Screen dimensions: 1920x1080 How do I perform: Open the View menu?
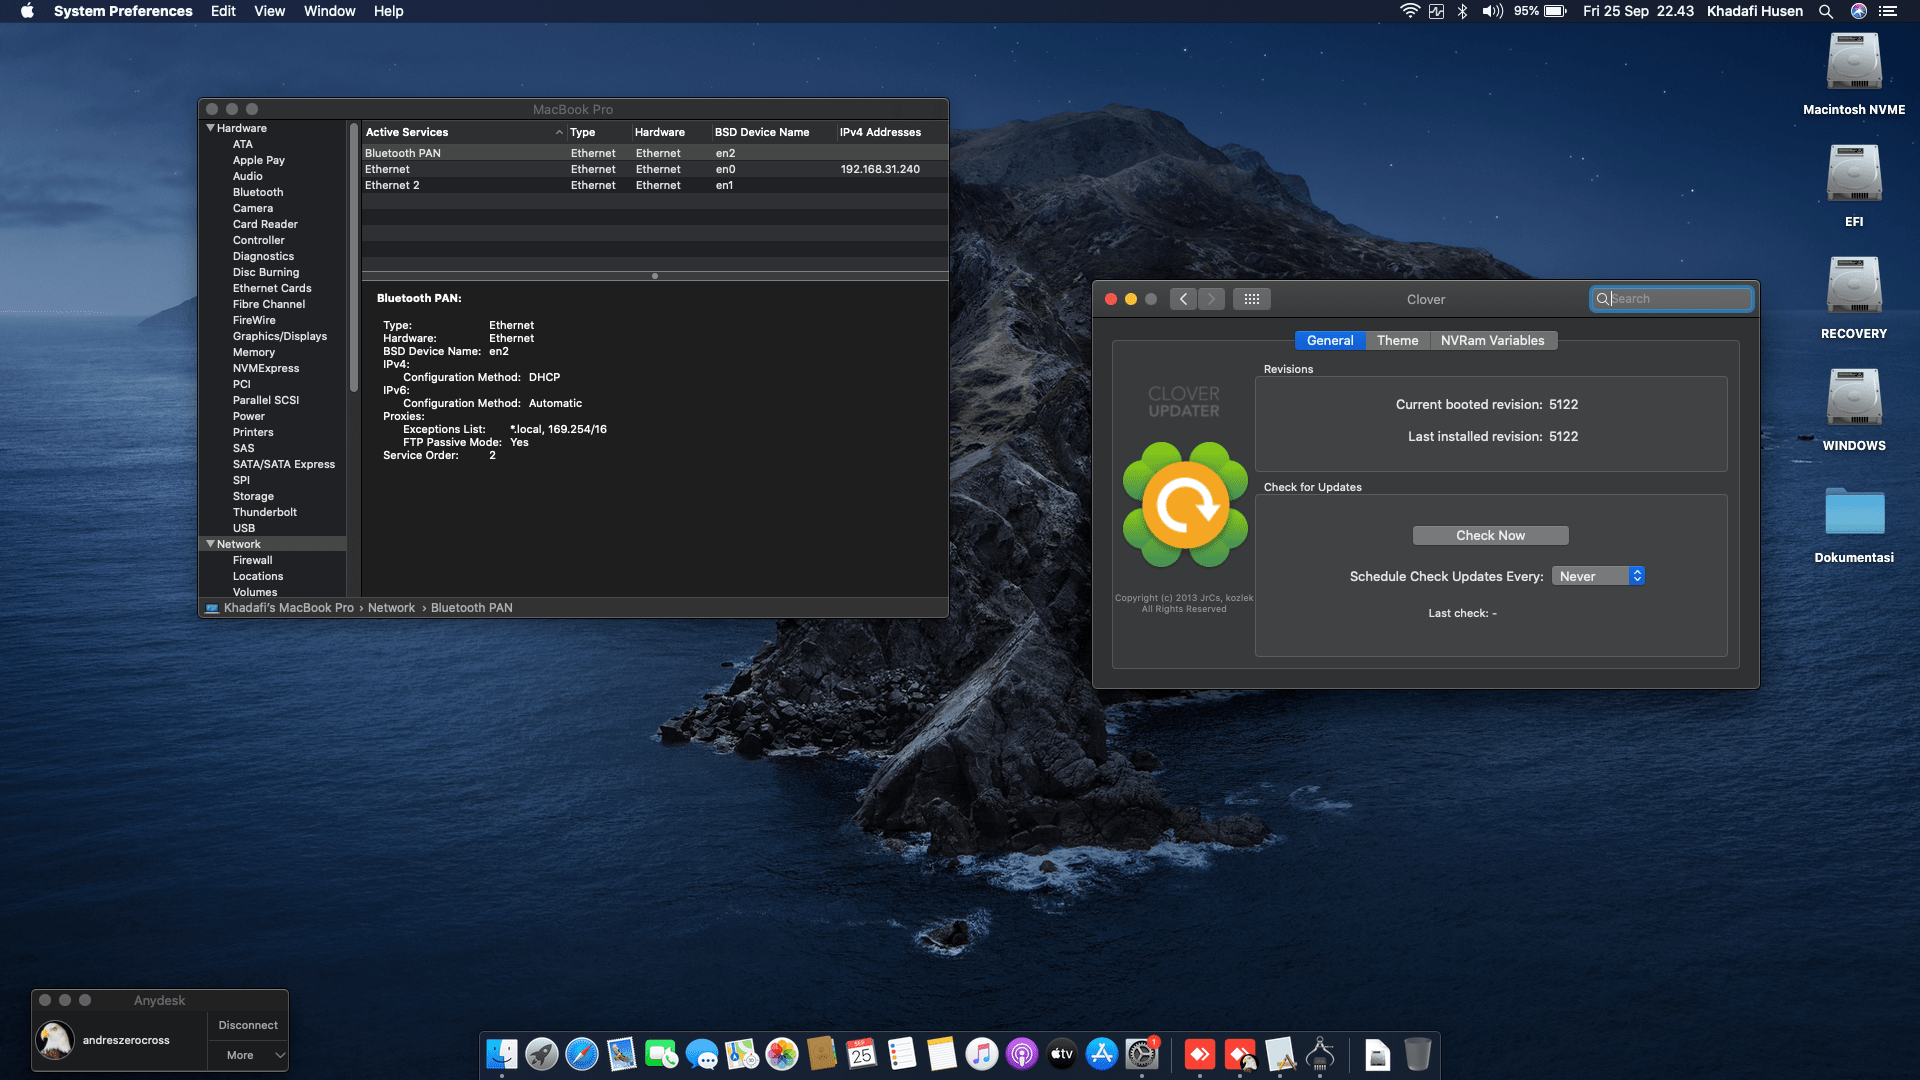[x=269, y=11]
